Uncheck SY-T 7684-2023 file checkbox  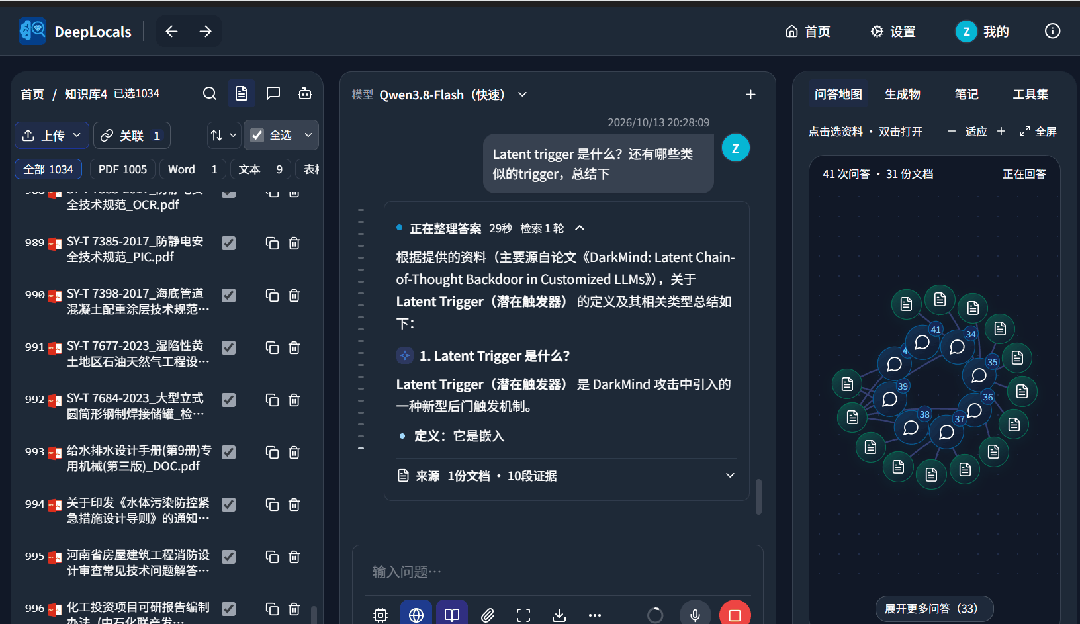(229, 400)
